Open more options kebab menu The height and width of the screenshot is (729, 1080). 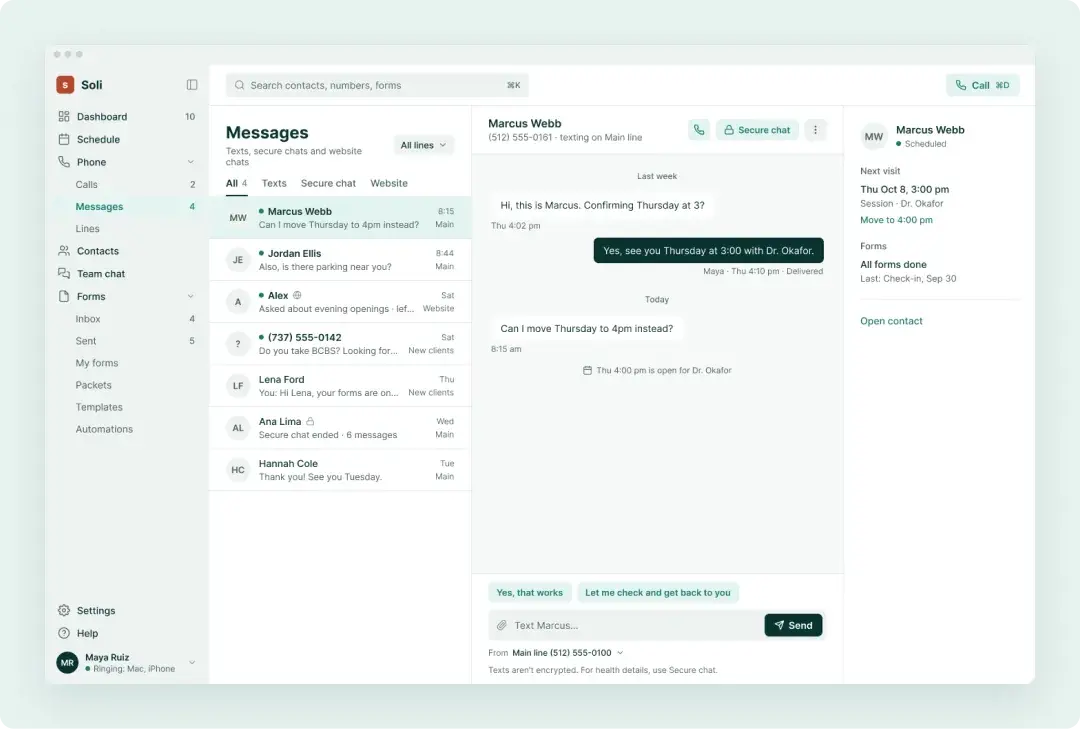pos(816,130)
